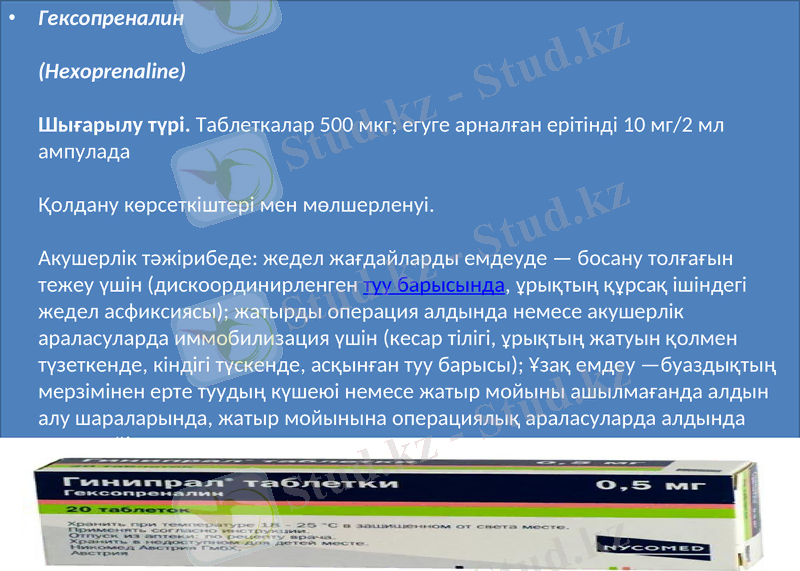Click the NYCOMED logo on package
The height and width of the screenshot is (571, 800).
tap(654, 549)
